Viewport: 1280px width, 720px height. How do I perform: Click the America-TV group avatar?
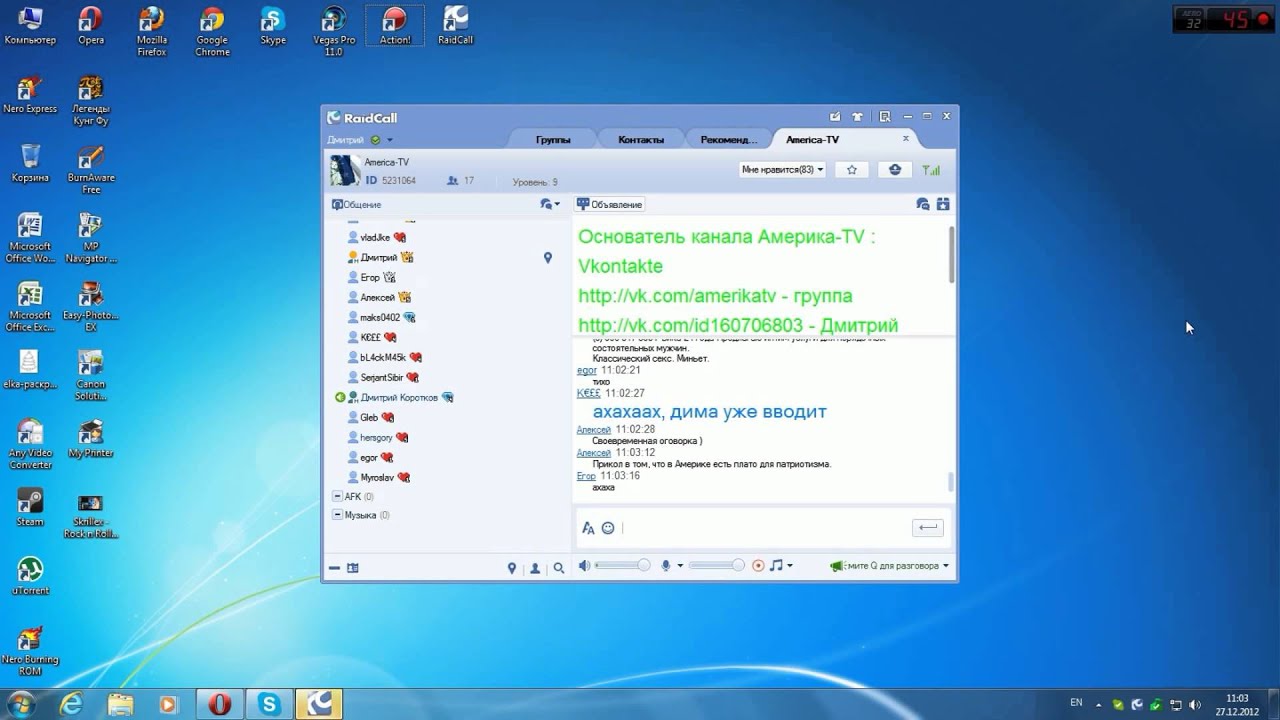coord(345,170)
